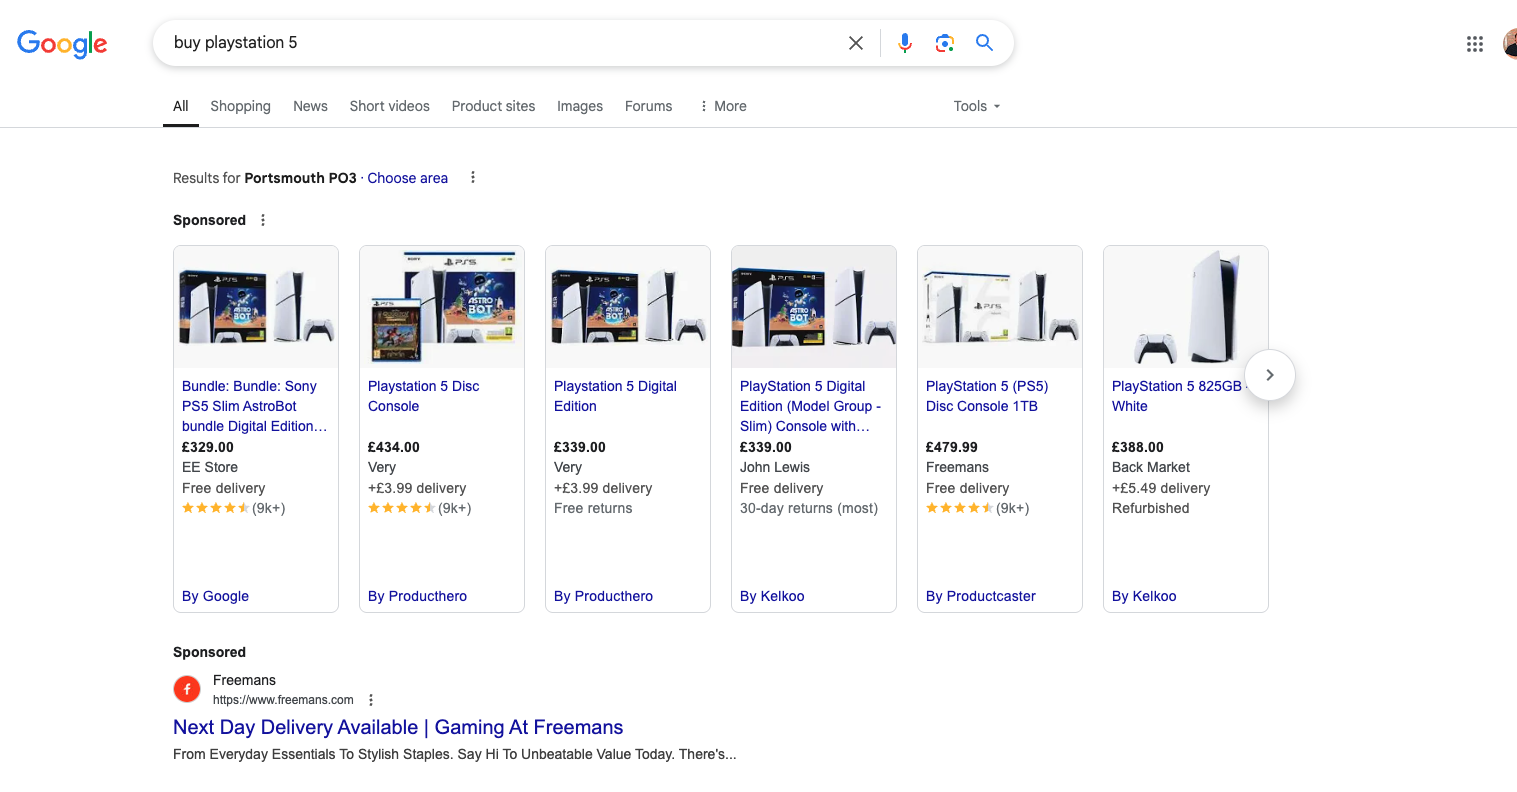Open John Lewis PlayStation 5 Digital Edition

(810, 406)
